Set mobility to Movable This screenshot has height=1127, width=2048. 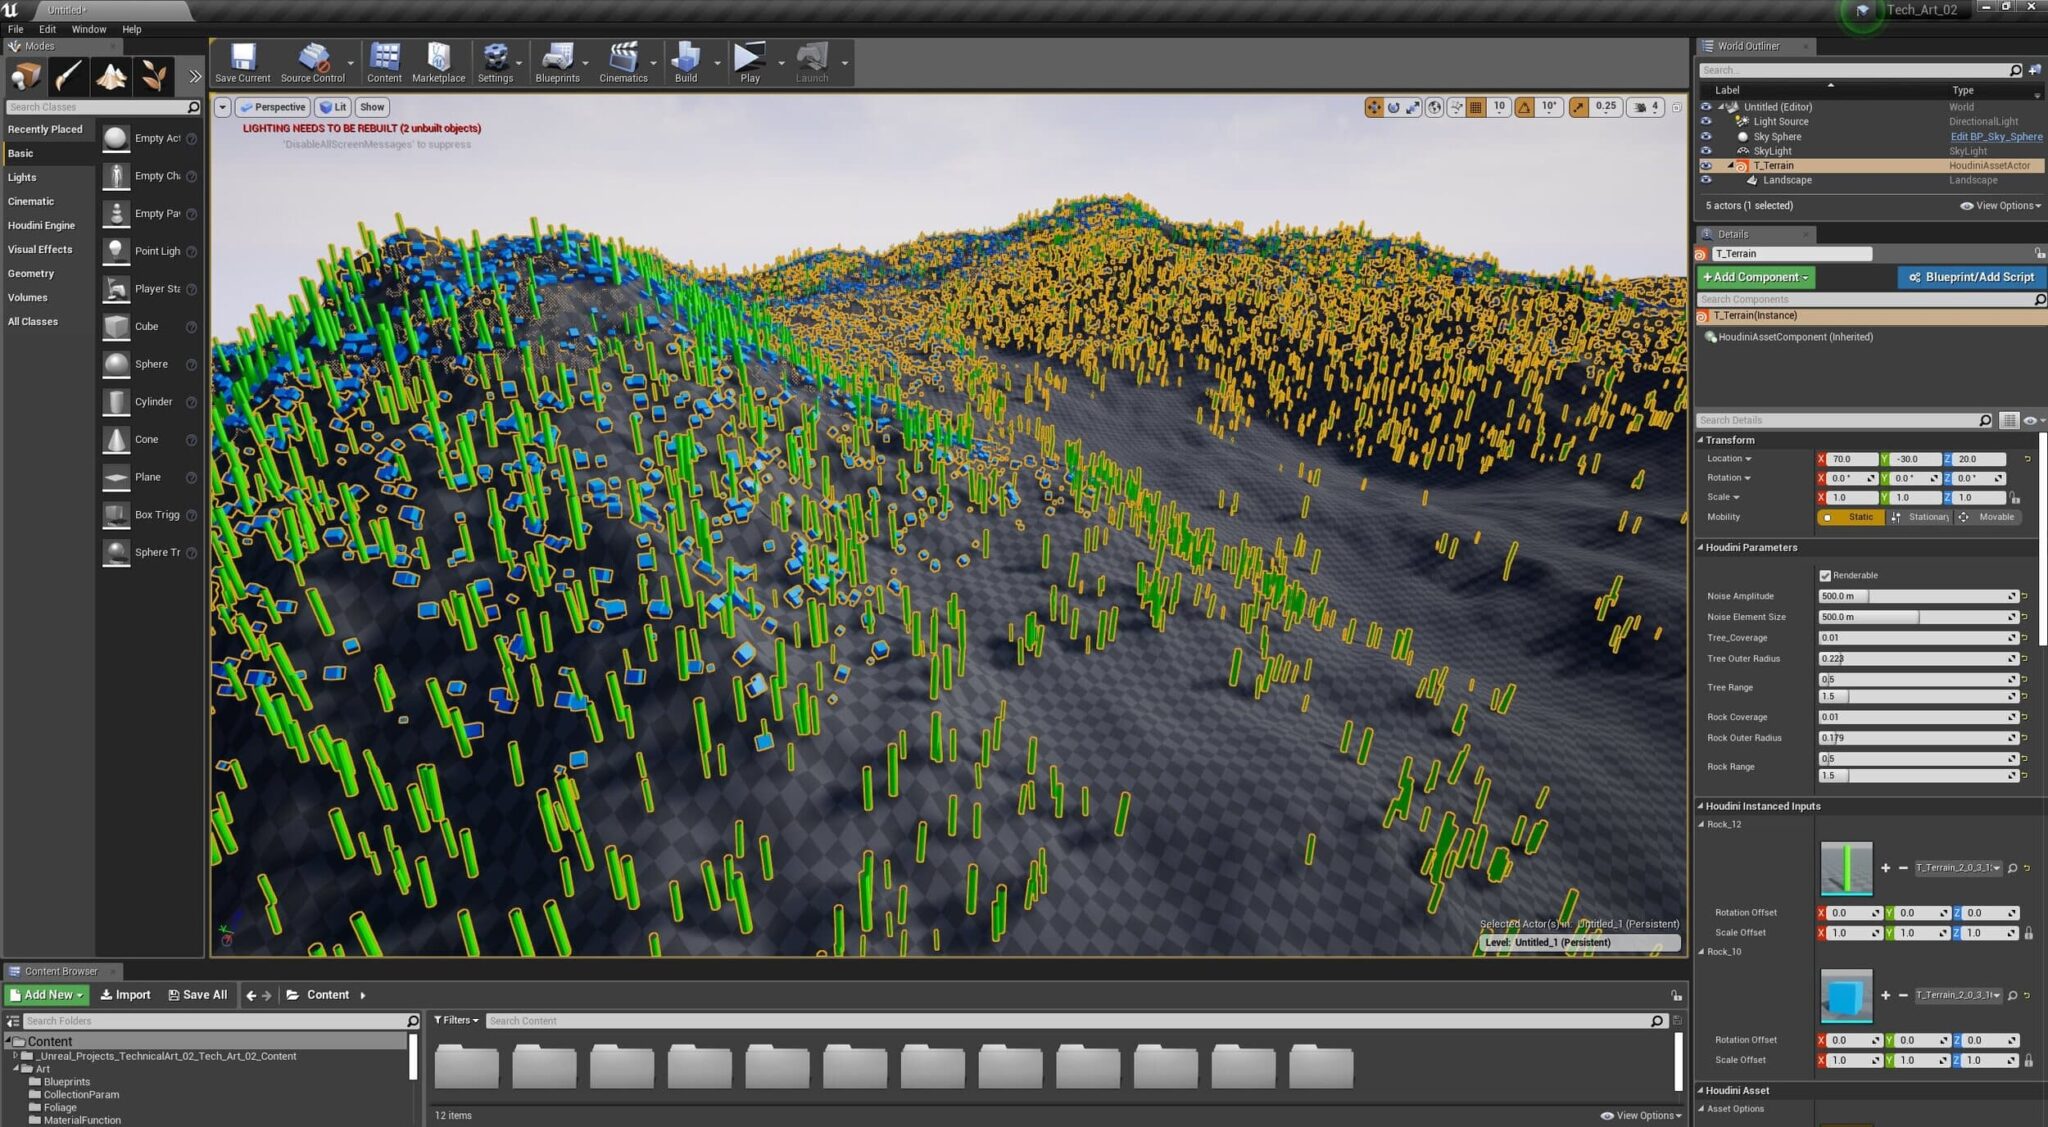coord(1987,517)
